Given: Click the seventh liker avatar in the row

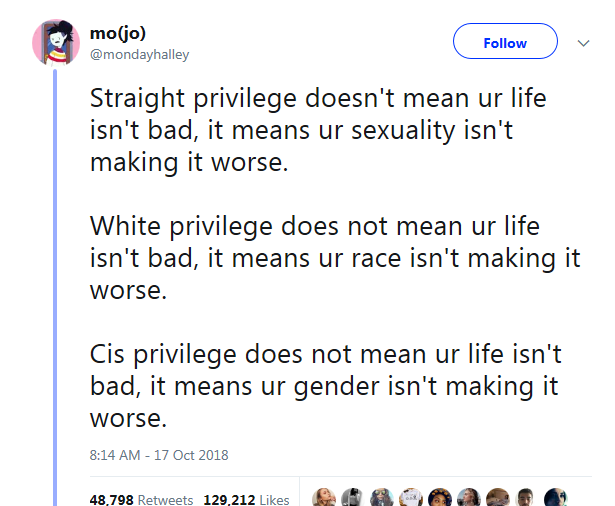Looking at the screenshot, I should pos(497,497).
